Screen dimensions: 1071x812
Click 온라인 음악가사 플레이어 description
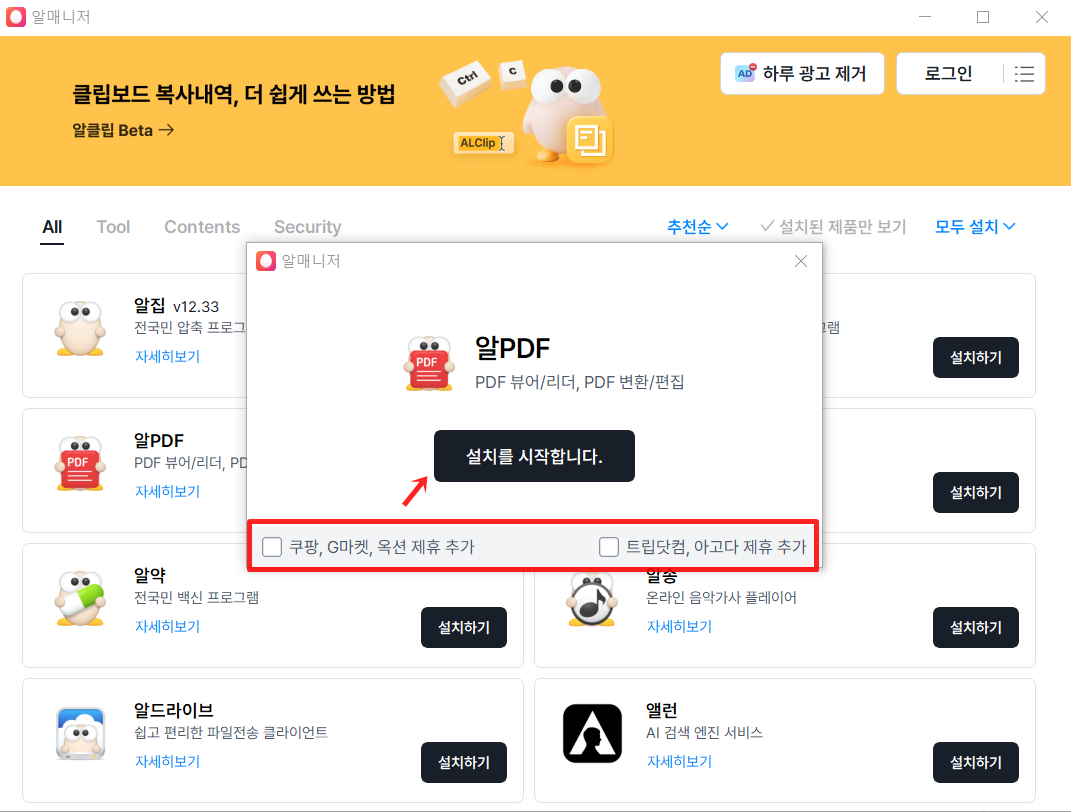[721, 598]
